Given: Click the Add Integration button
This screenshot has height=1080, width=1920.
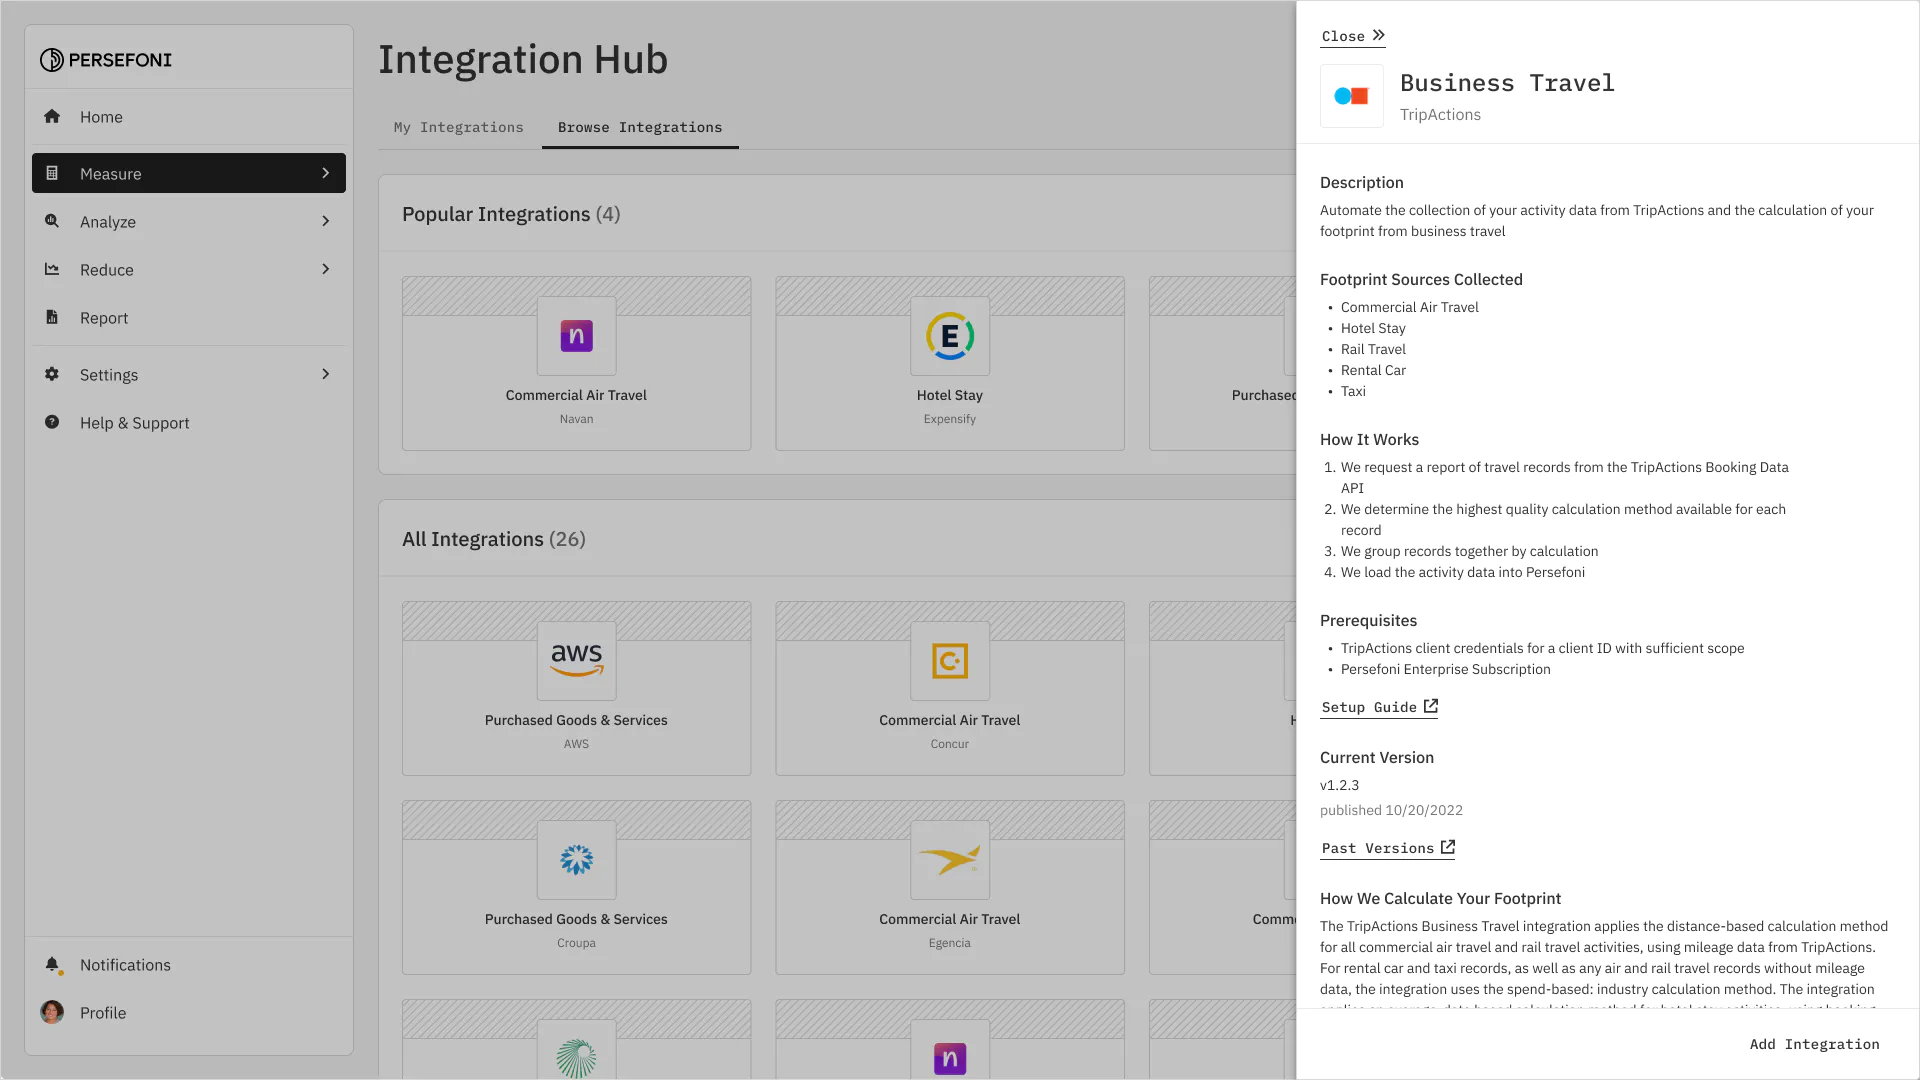Looking at the screenshot, I should [1814, 1044].
